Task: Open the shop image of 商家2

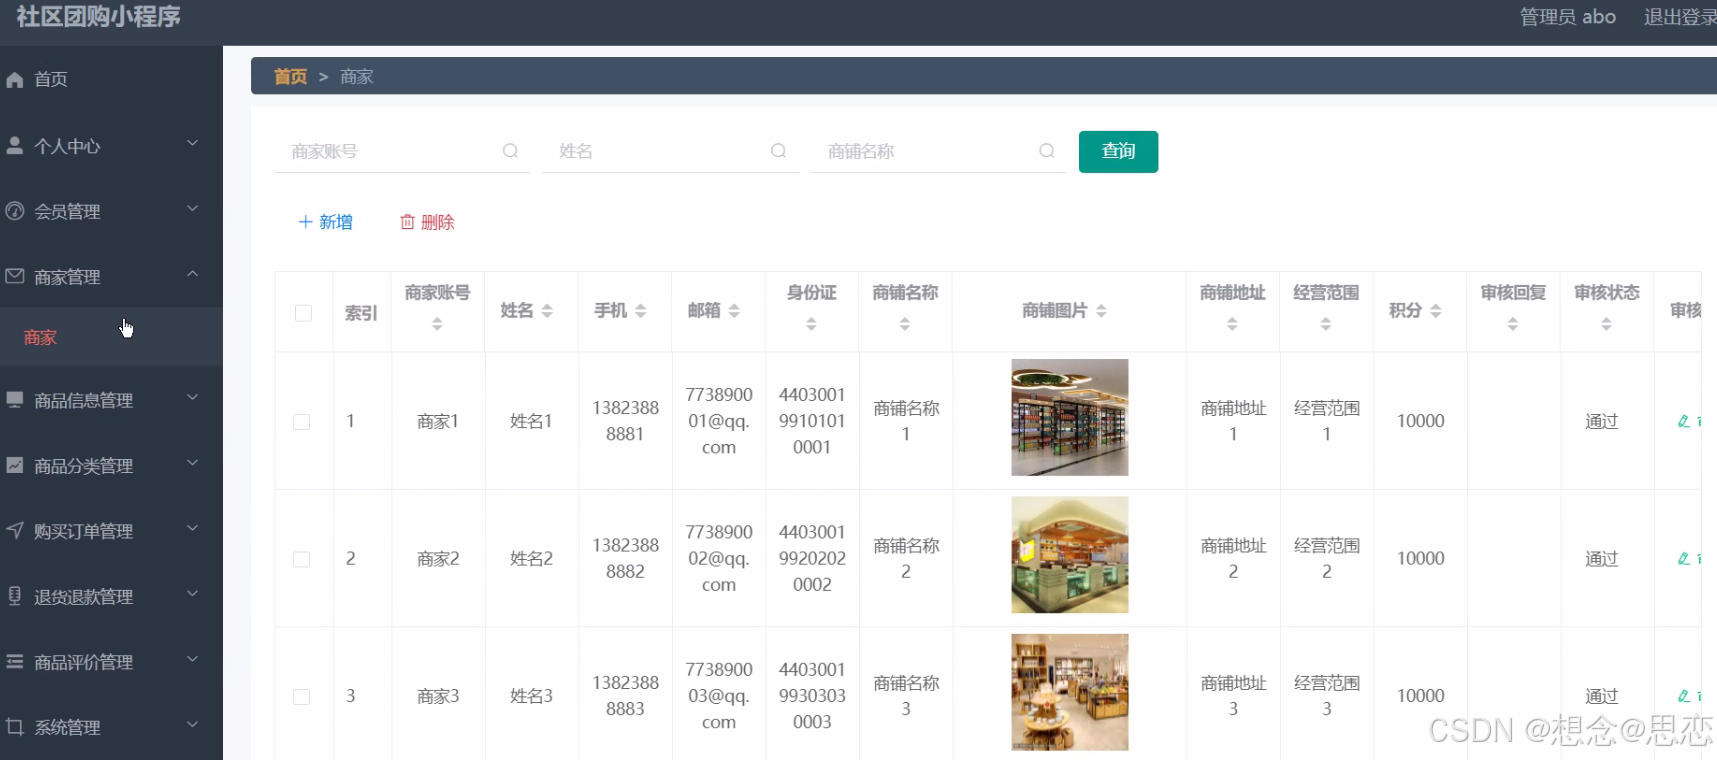Action: coord(1069,555)
